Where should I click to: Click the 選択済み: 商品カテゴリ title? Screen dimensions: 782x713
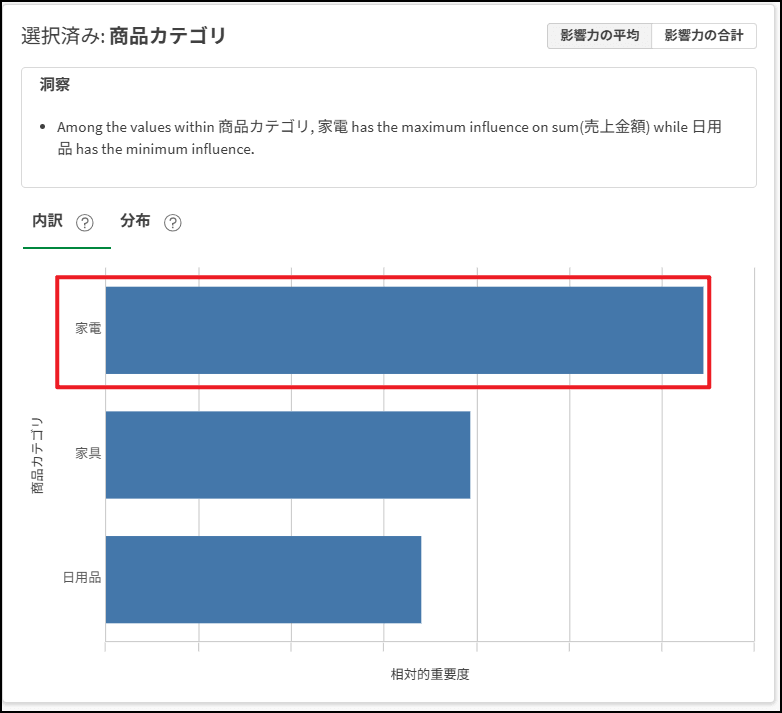tap(124, 37)
